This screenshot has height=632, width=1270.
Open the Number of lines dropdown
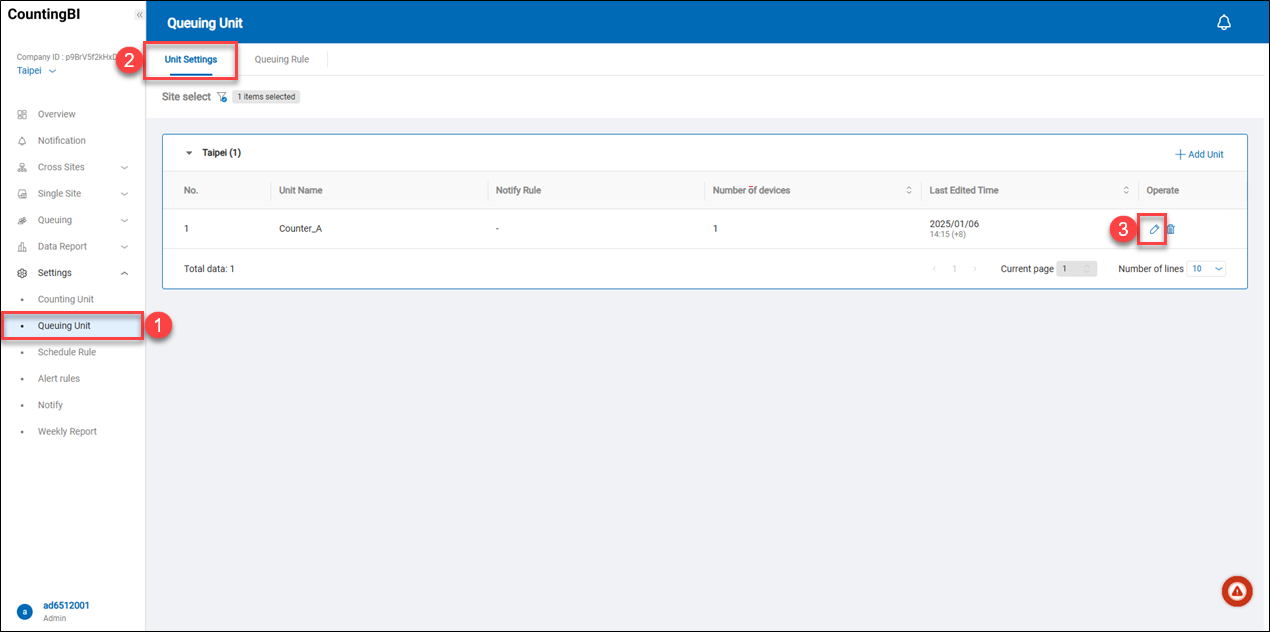pyautogui.click(x=1205, y=269)
